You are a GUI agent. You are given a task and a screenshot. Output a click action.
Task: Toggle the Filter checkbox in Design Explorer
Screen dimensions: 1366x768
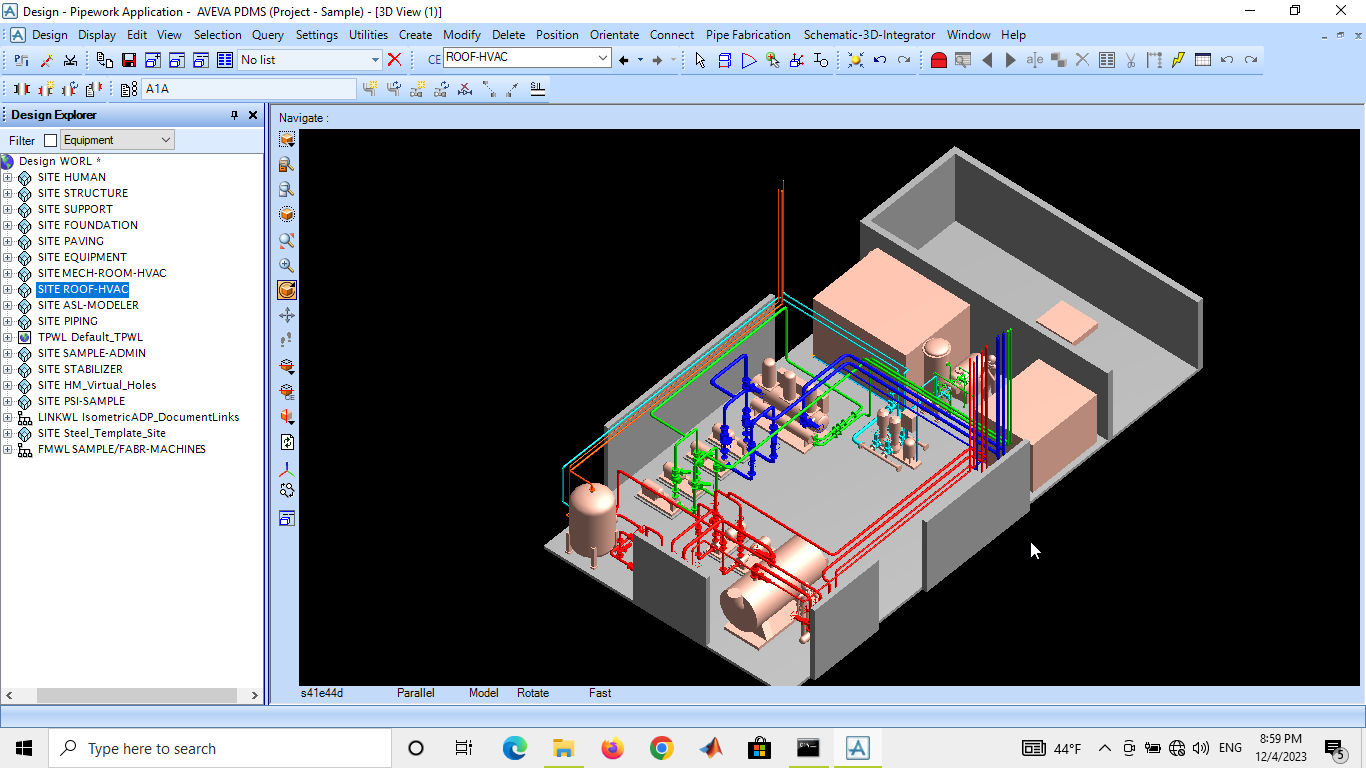pos(51,141)
